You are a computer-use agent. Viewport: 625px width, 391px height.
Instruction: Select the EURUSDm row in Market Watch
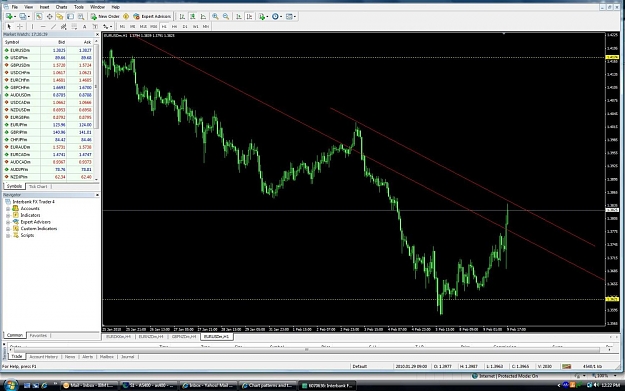(x=48, y=51)
